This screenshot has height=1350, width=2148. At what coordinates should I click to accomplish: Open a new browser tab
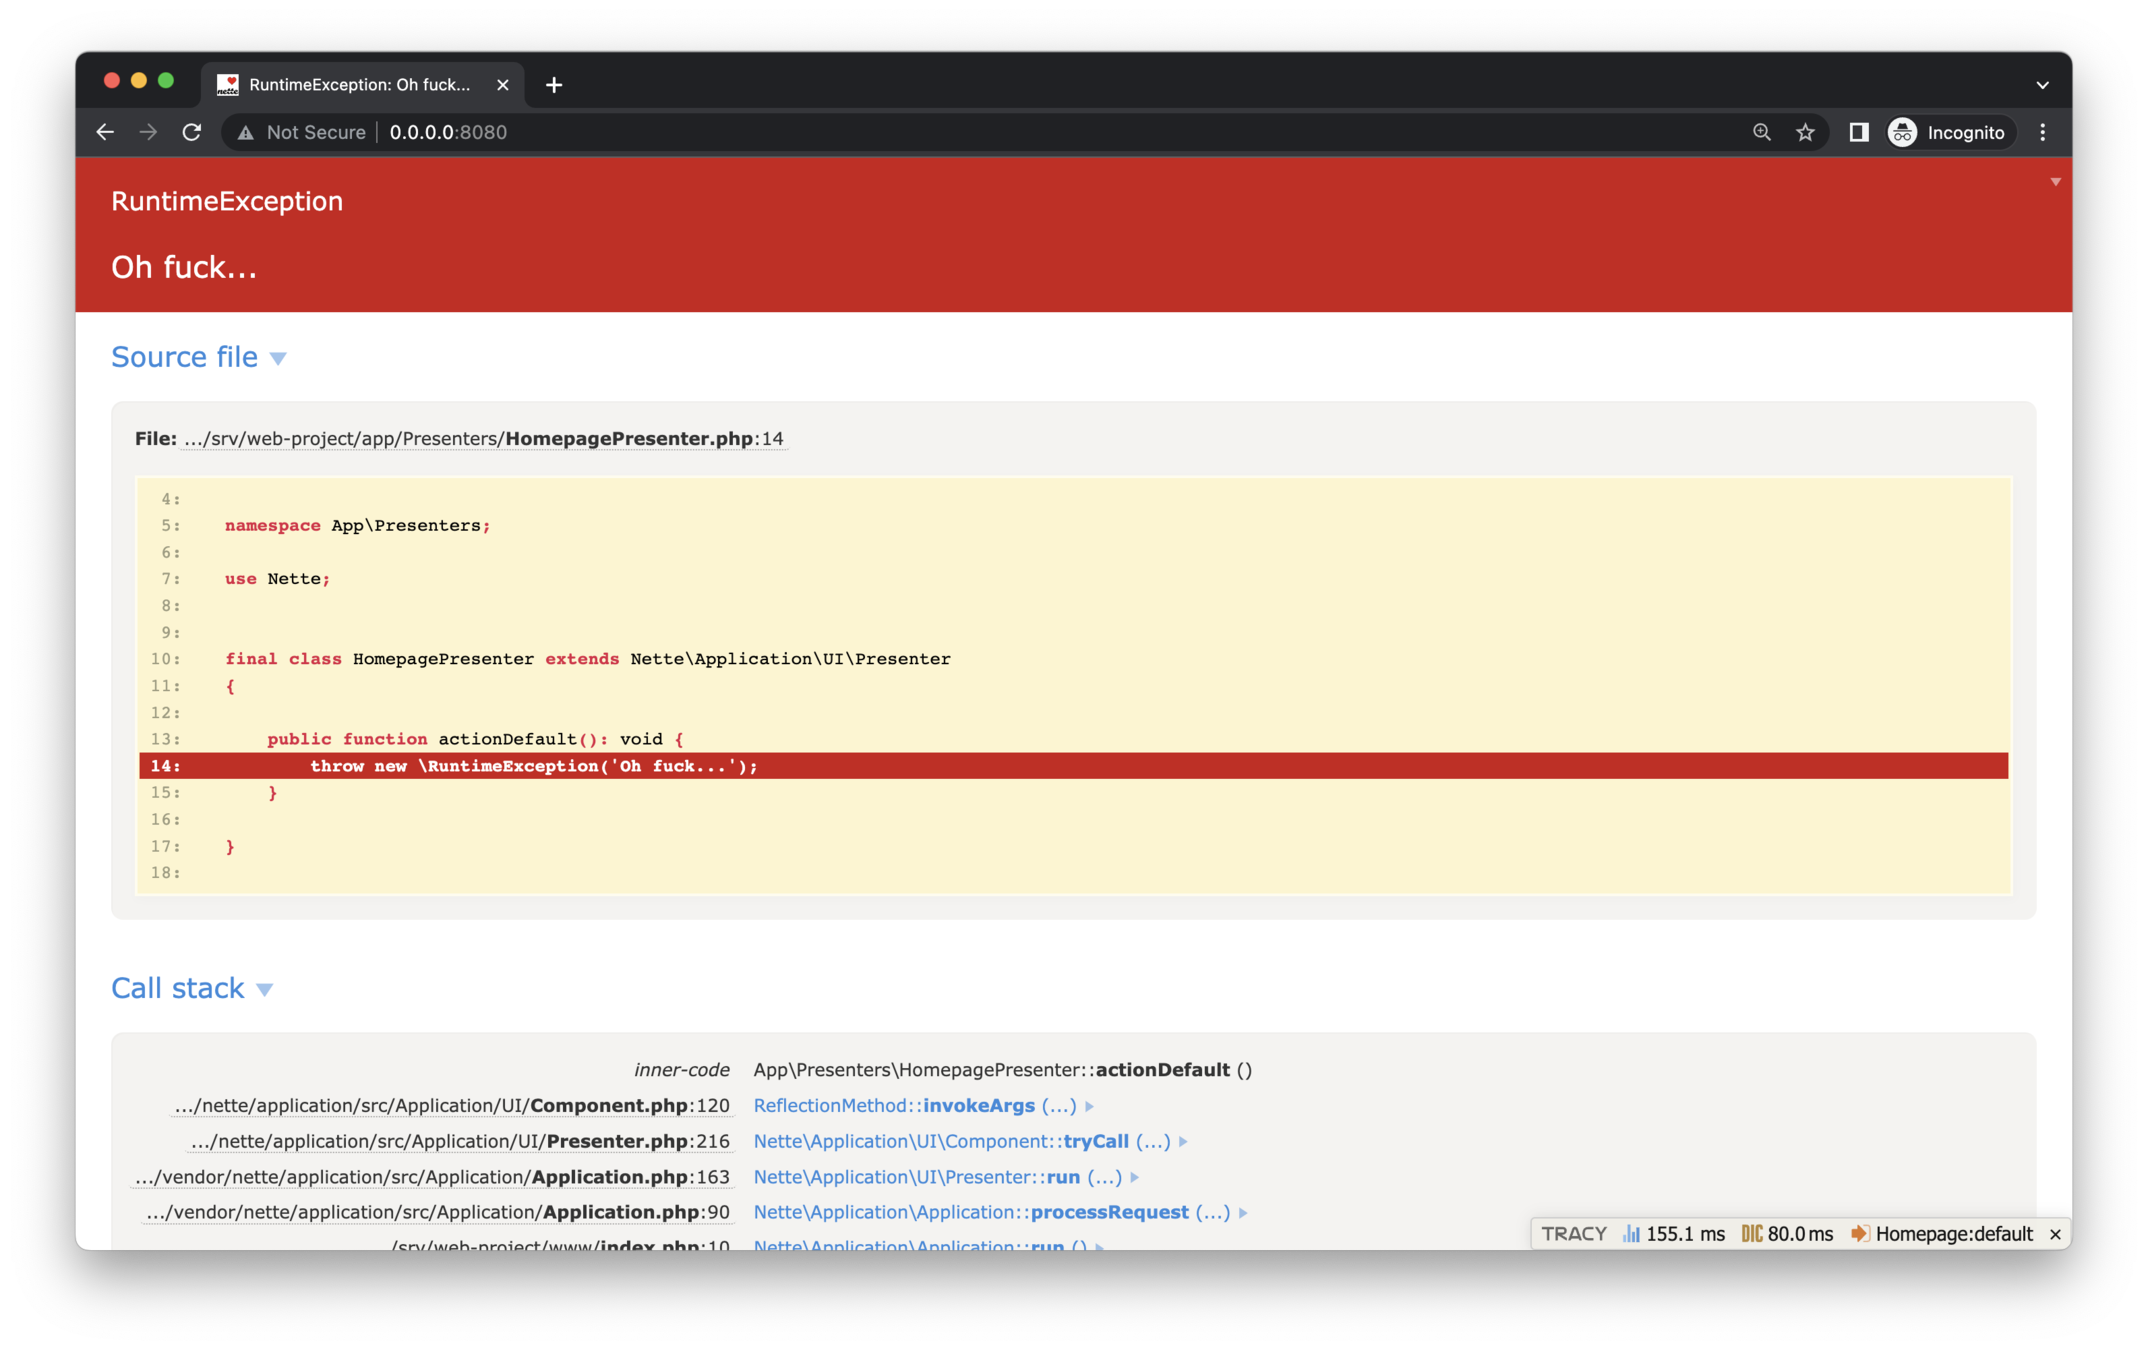(554, 85)
